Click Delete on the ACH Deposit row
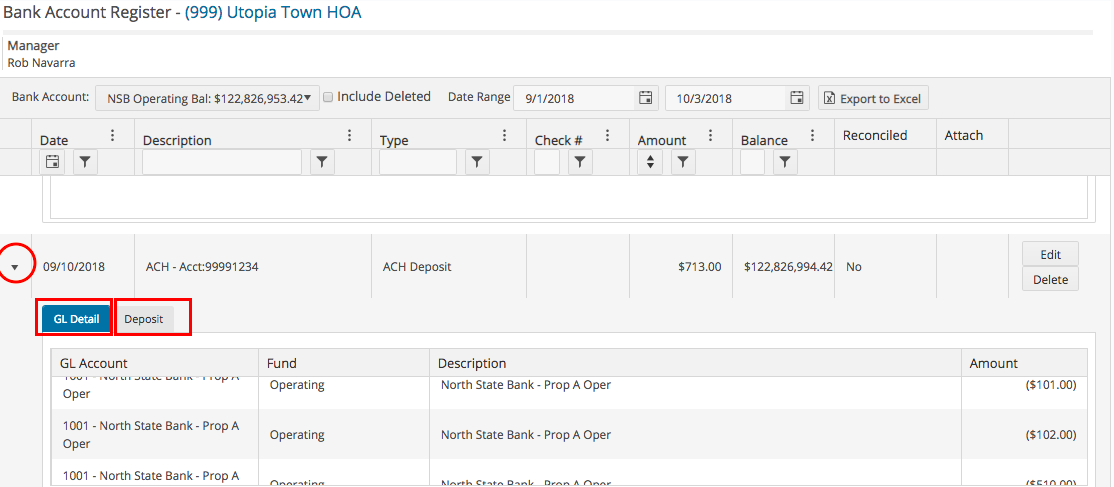The image size is (1114, 487). [1050, 279]
